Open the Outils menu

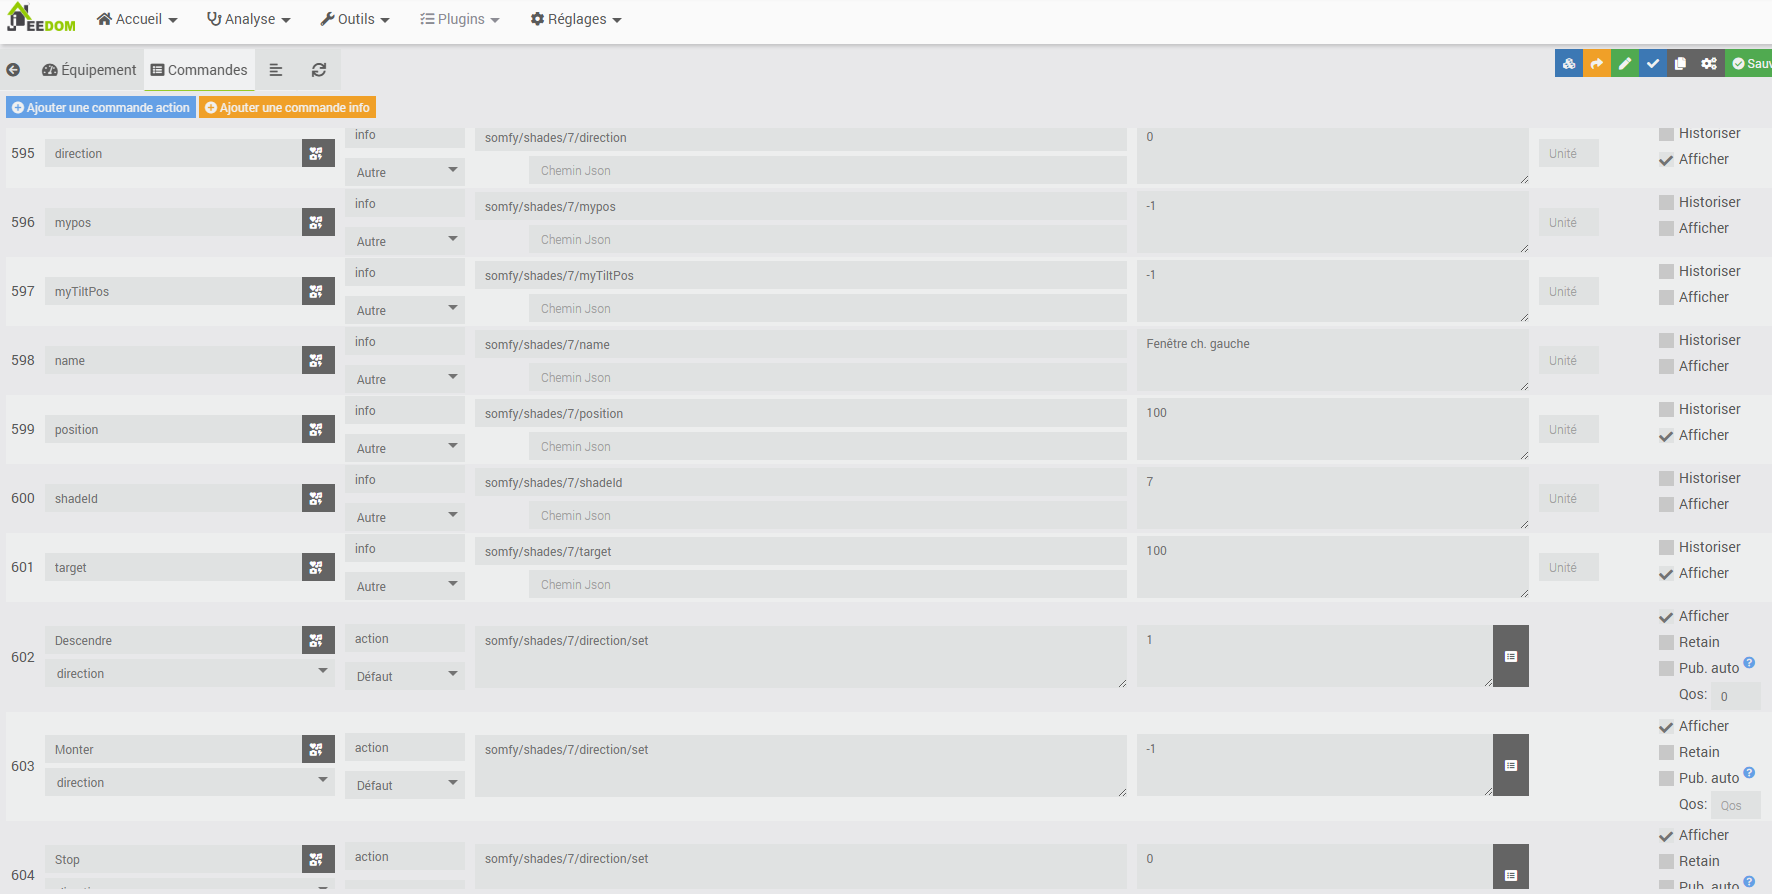click(x=355, y=19)
